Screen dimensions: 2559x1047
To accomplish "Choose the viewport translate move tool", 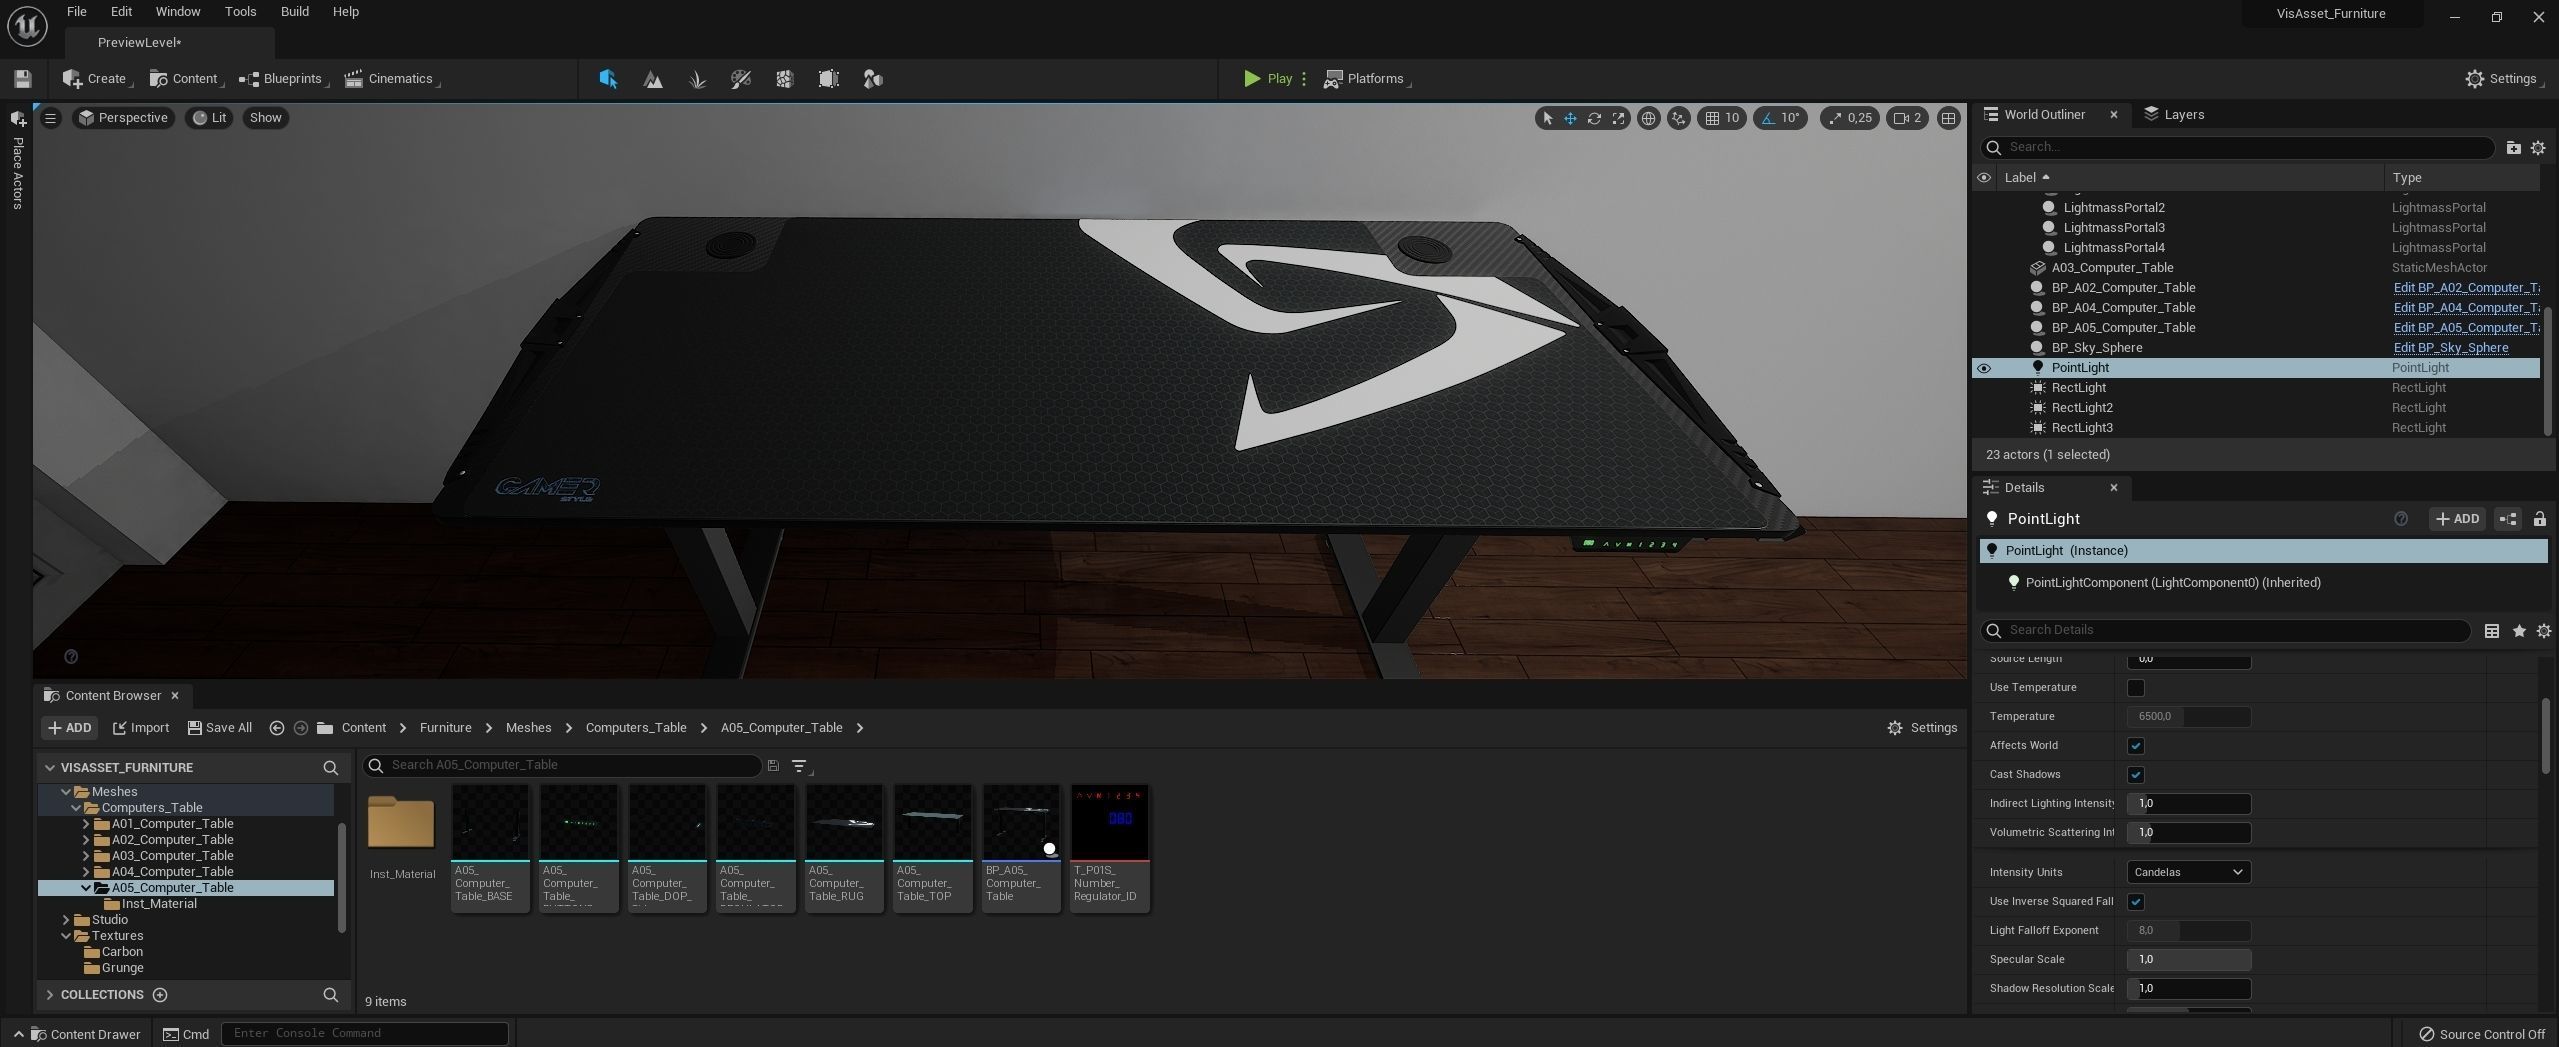I will tap(1571, 118).
